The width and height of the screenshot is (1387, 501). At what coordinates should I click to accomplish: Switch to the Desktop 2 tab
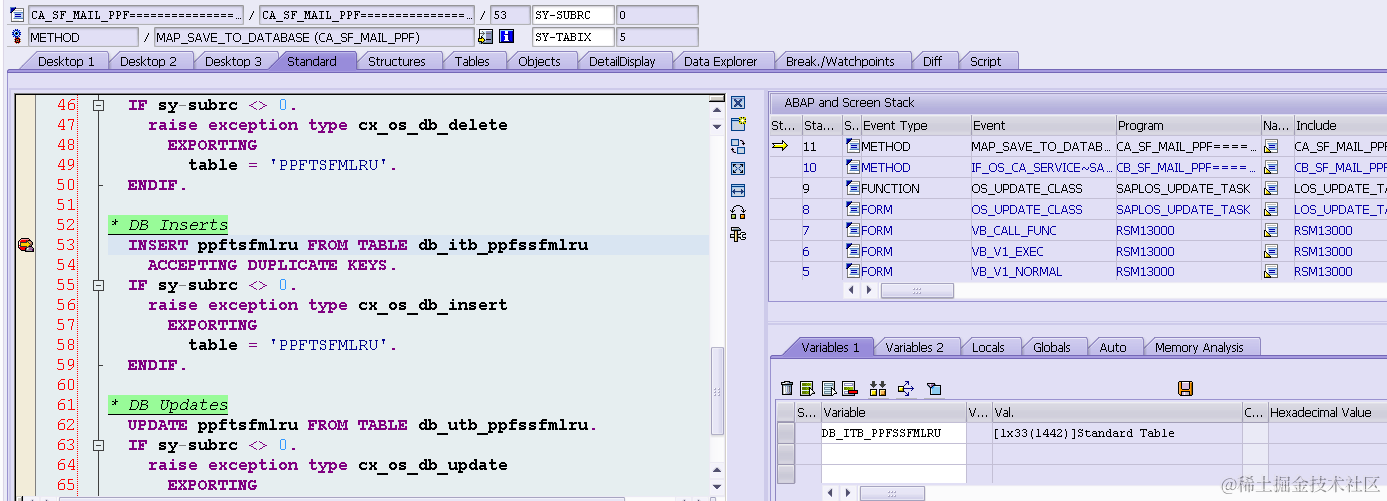pos(148,61)
